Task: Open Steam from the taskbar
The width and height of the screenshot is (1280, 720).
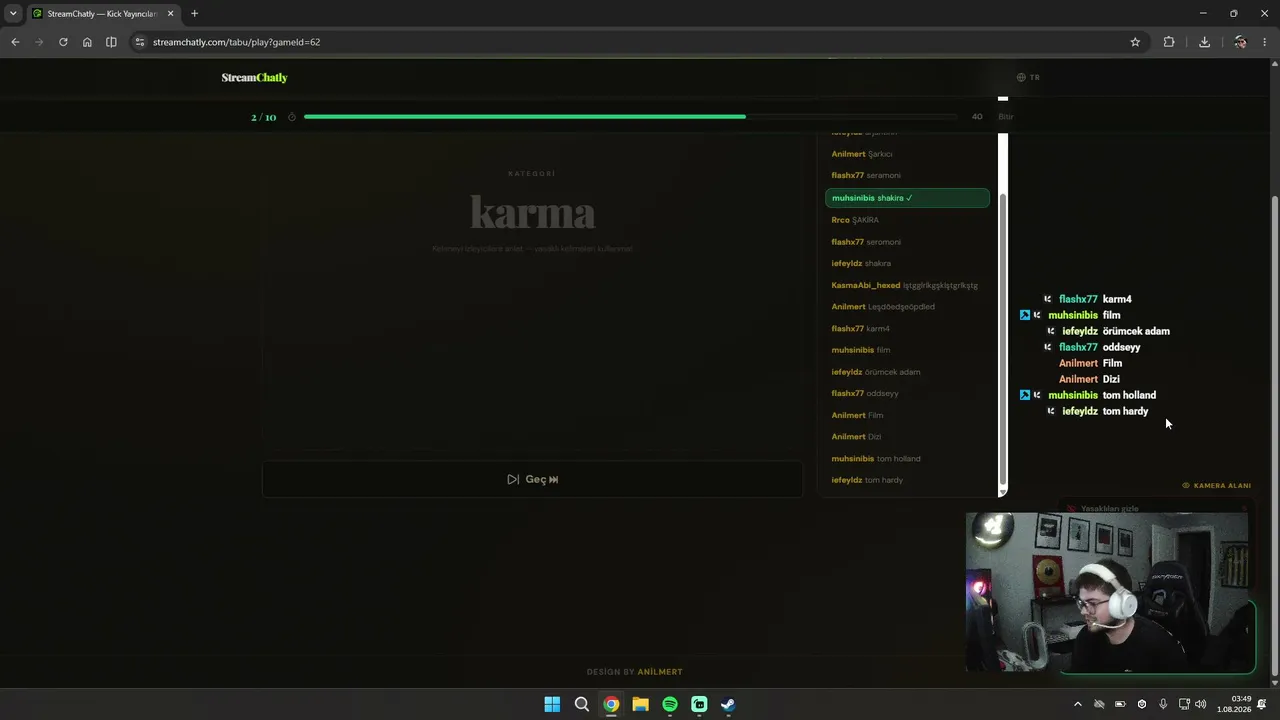Action: [728, 704]
